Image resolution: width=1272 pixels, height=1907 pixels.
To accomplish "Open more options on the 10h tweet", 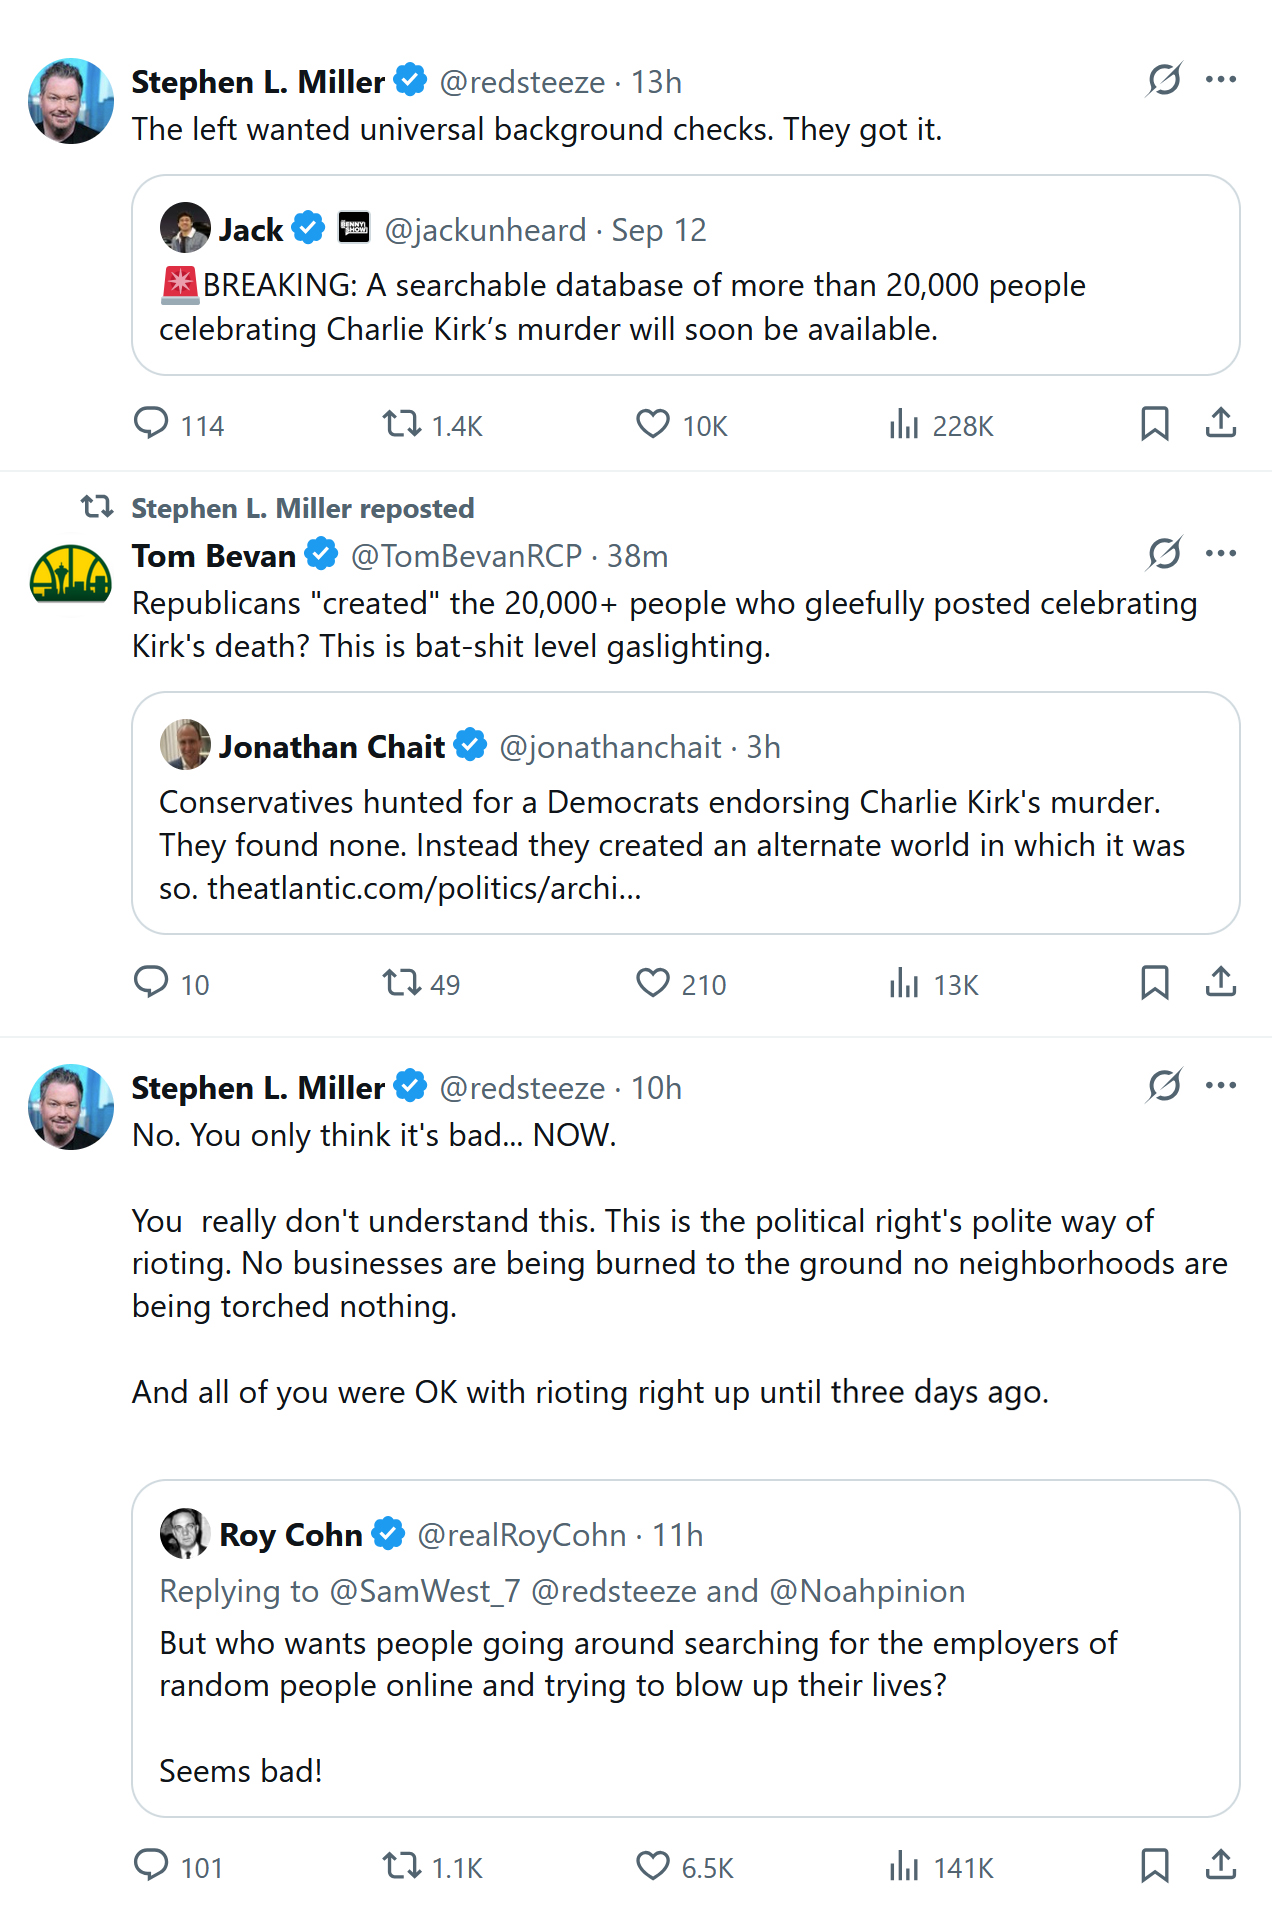I will (1220, 1085).
